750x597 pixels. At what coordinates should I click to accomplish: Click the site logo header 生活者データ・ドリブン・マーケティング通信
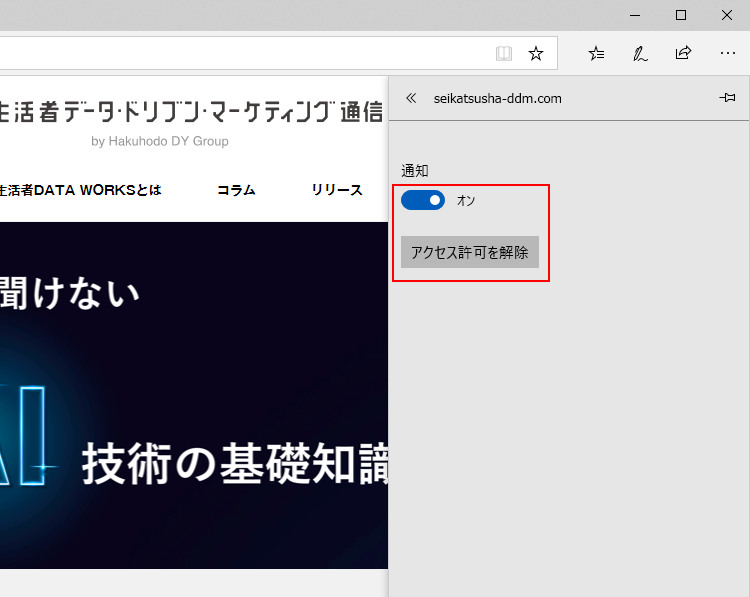click(191, 111)
